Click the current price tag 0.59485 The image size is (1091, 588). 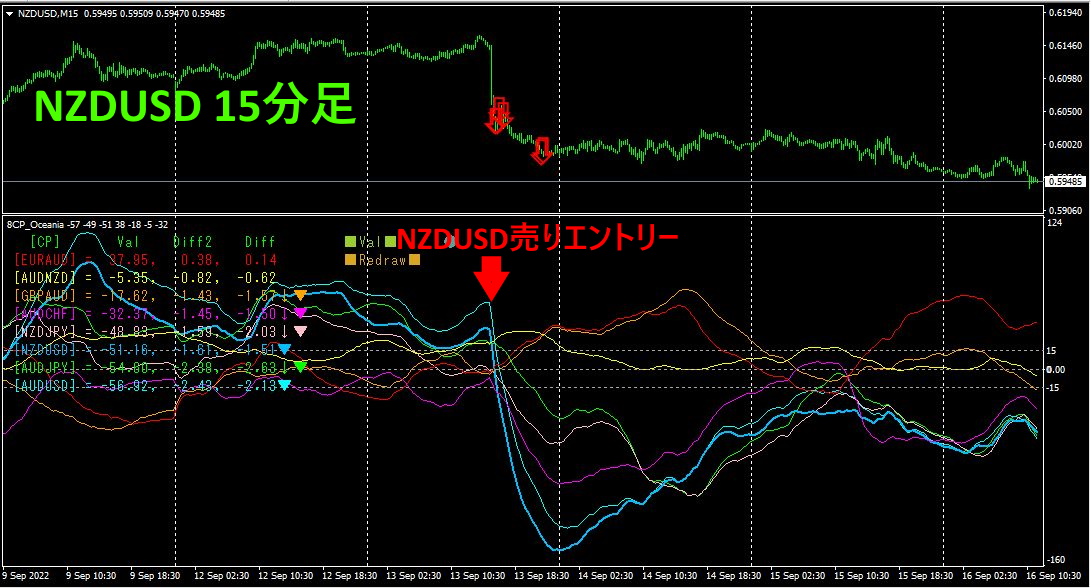(x=1065, y=182)
